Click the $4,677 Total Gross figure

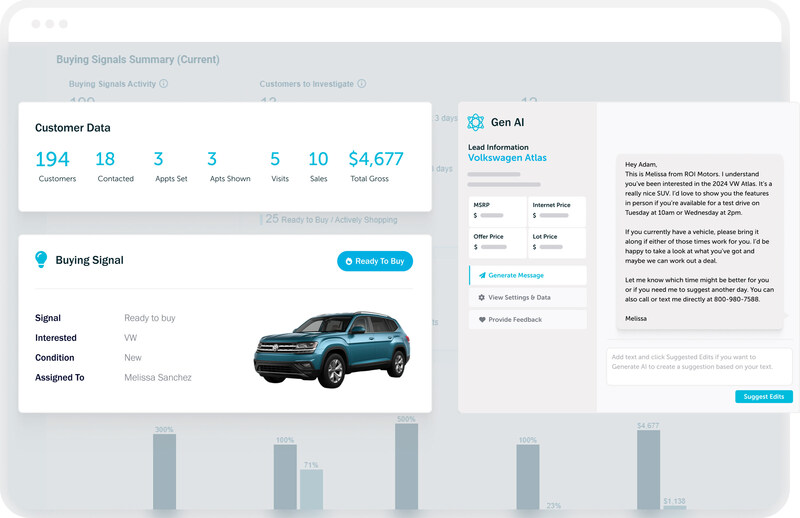point(376,165)
